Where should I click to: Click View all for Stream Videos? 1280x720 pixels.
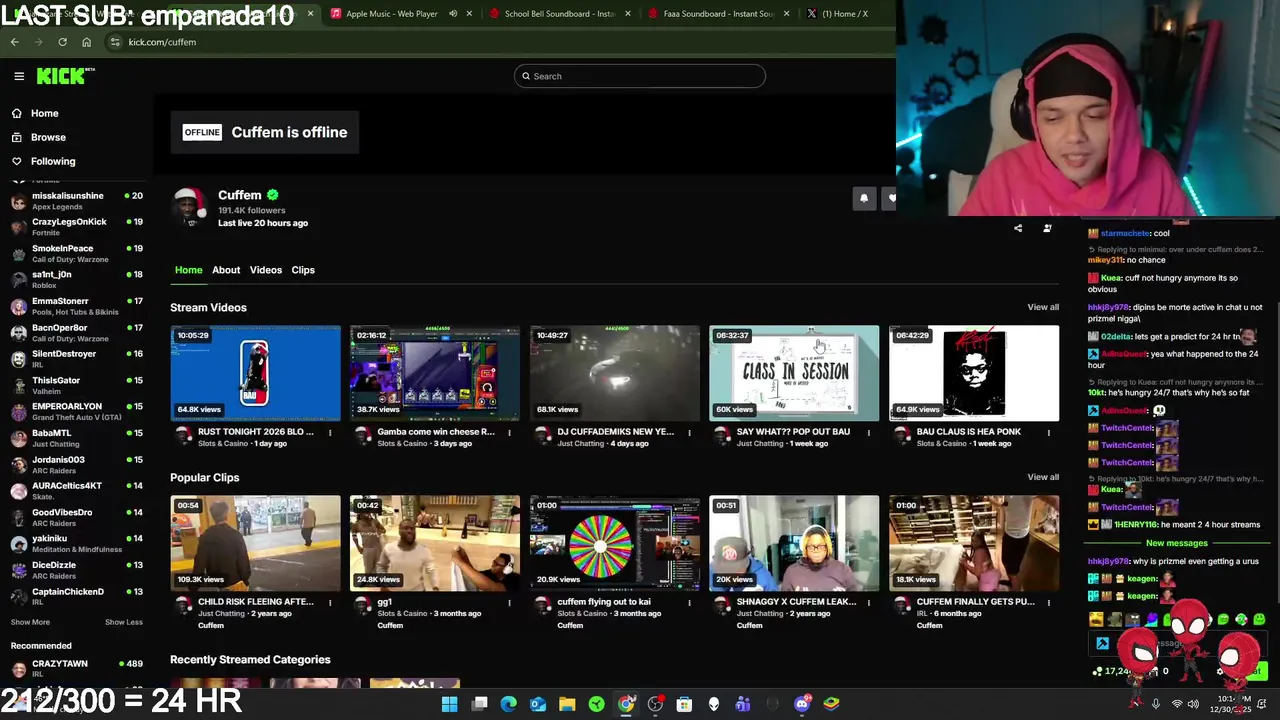coord(1043,307)
